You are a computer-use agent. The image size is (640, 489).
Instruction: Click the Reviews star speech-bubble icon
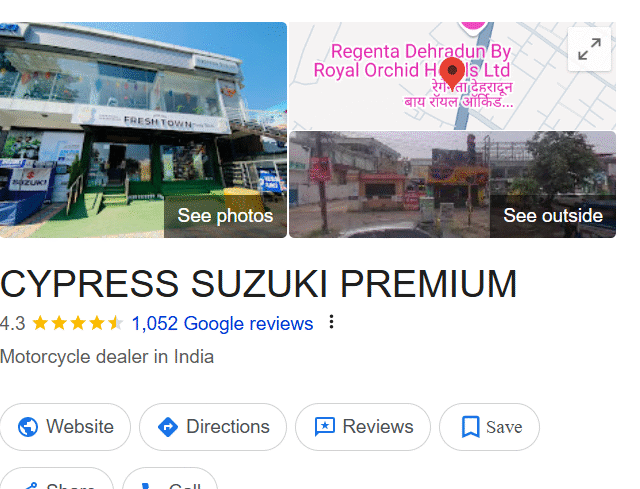pyautogui.click(x=324, y=427)
